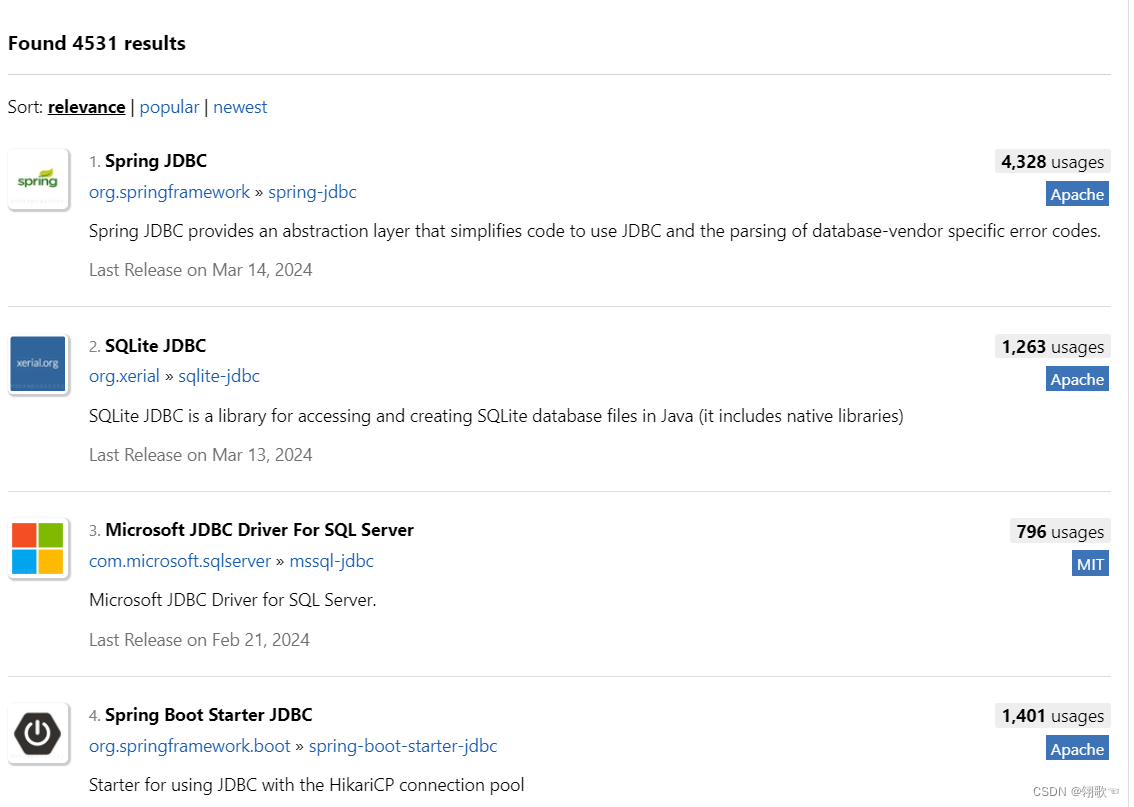Click 'Last Release on Mar 13, 2024' text
The height and width of the screenshot is (807, 1134).
tap(200, 455)
